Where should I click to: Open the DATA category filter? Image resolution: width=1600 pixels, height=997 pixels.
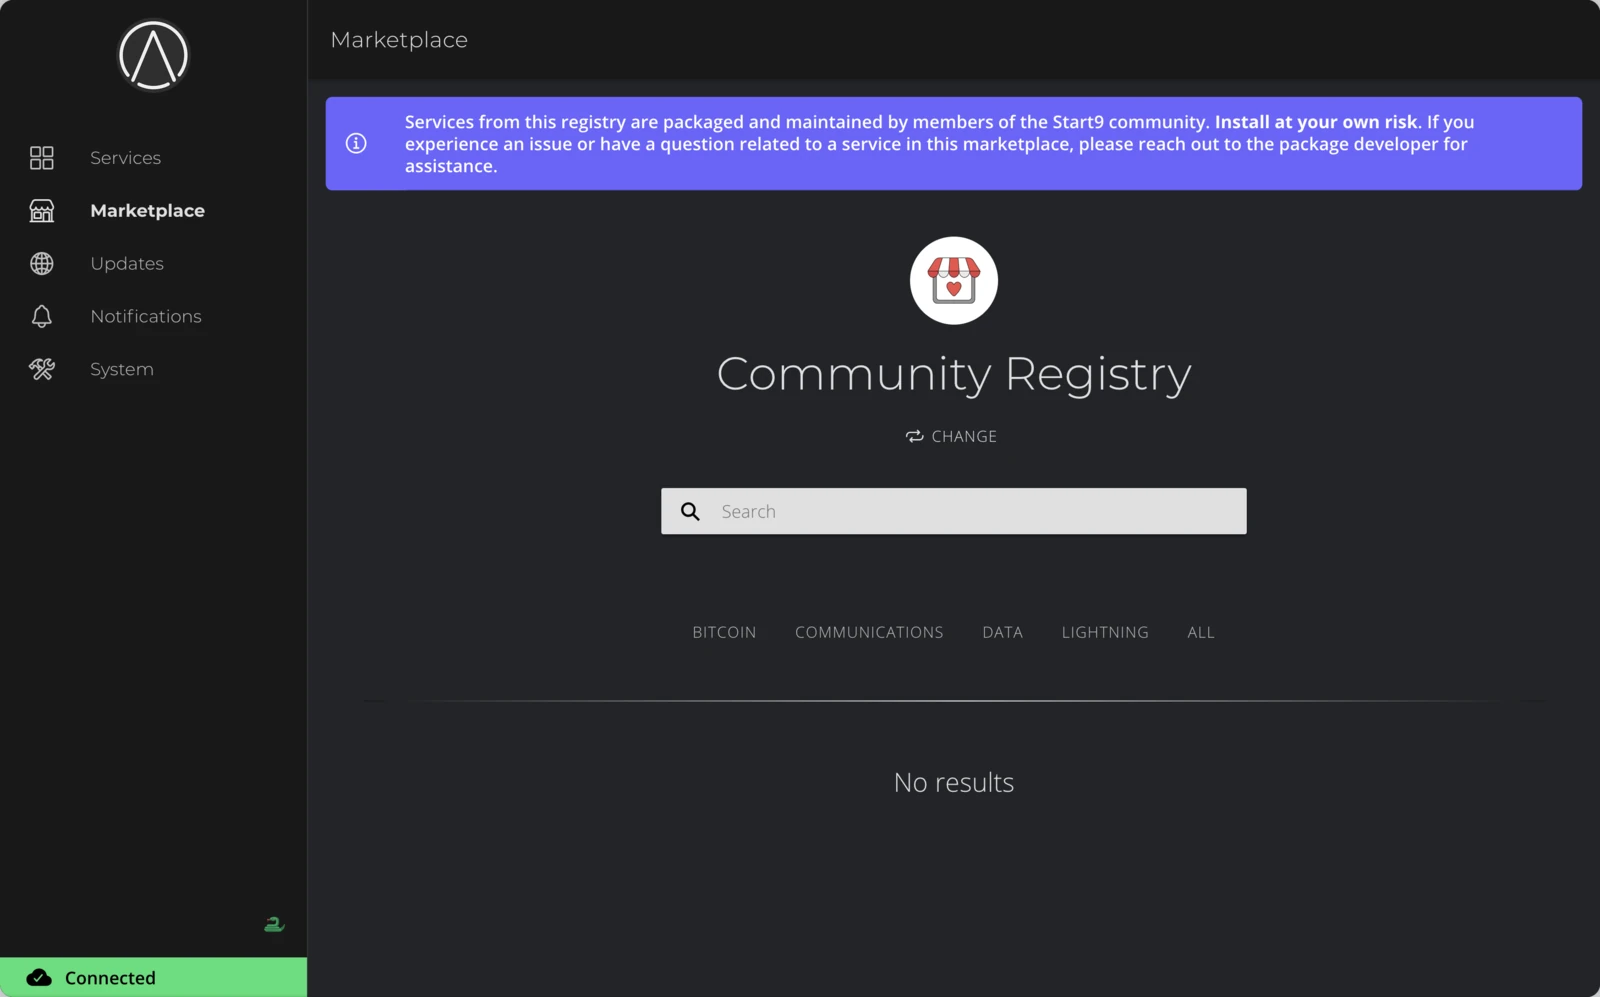[1002, 632]
